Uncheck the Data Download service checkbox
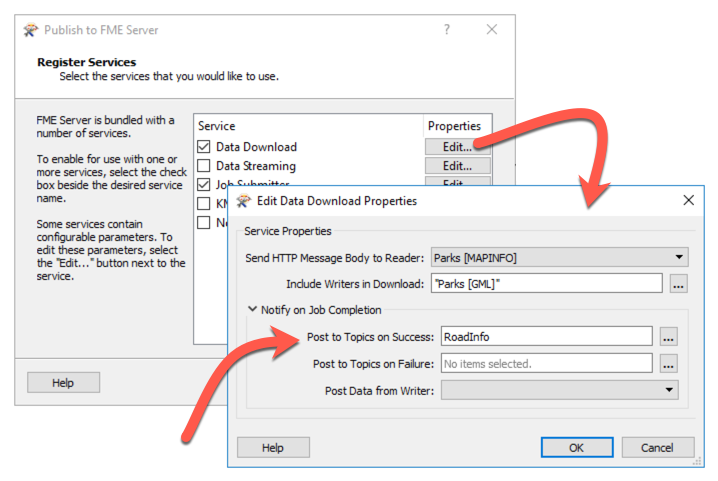Viewport: 718px width, 481px height. point(204,147)
